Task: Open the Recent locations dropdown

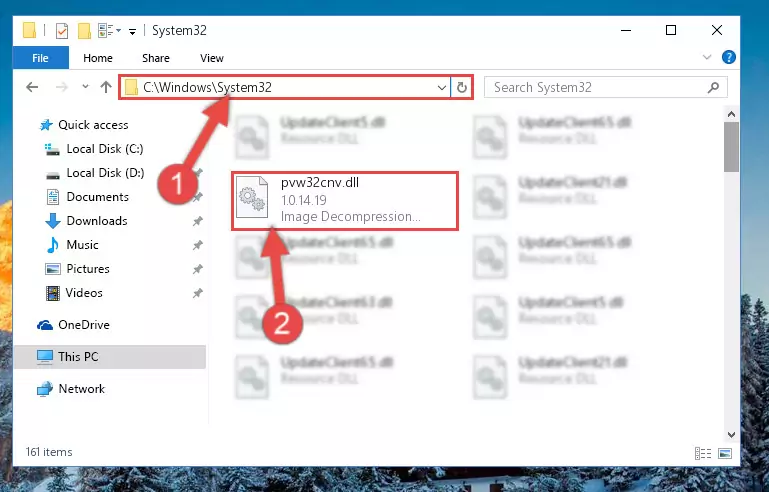Action: point(85,87)
